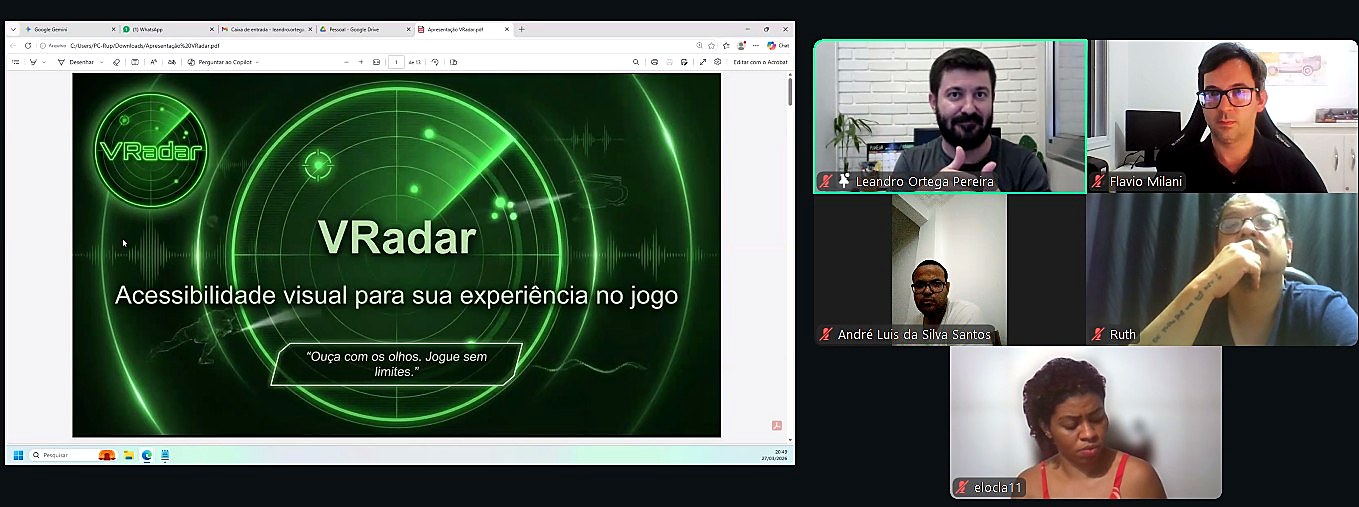Reload the PDF page

(28, 46)
